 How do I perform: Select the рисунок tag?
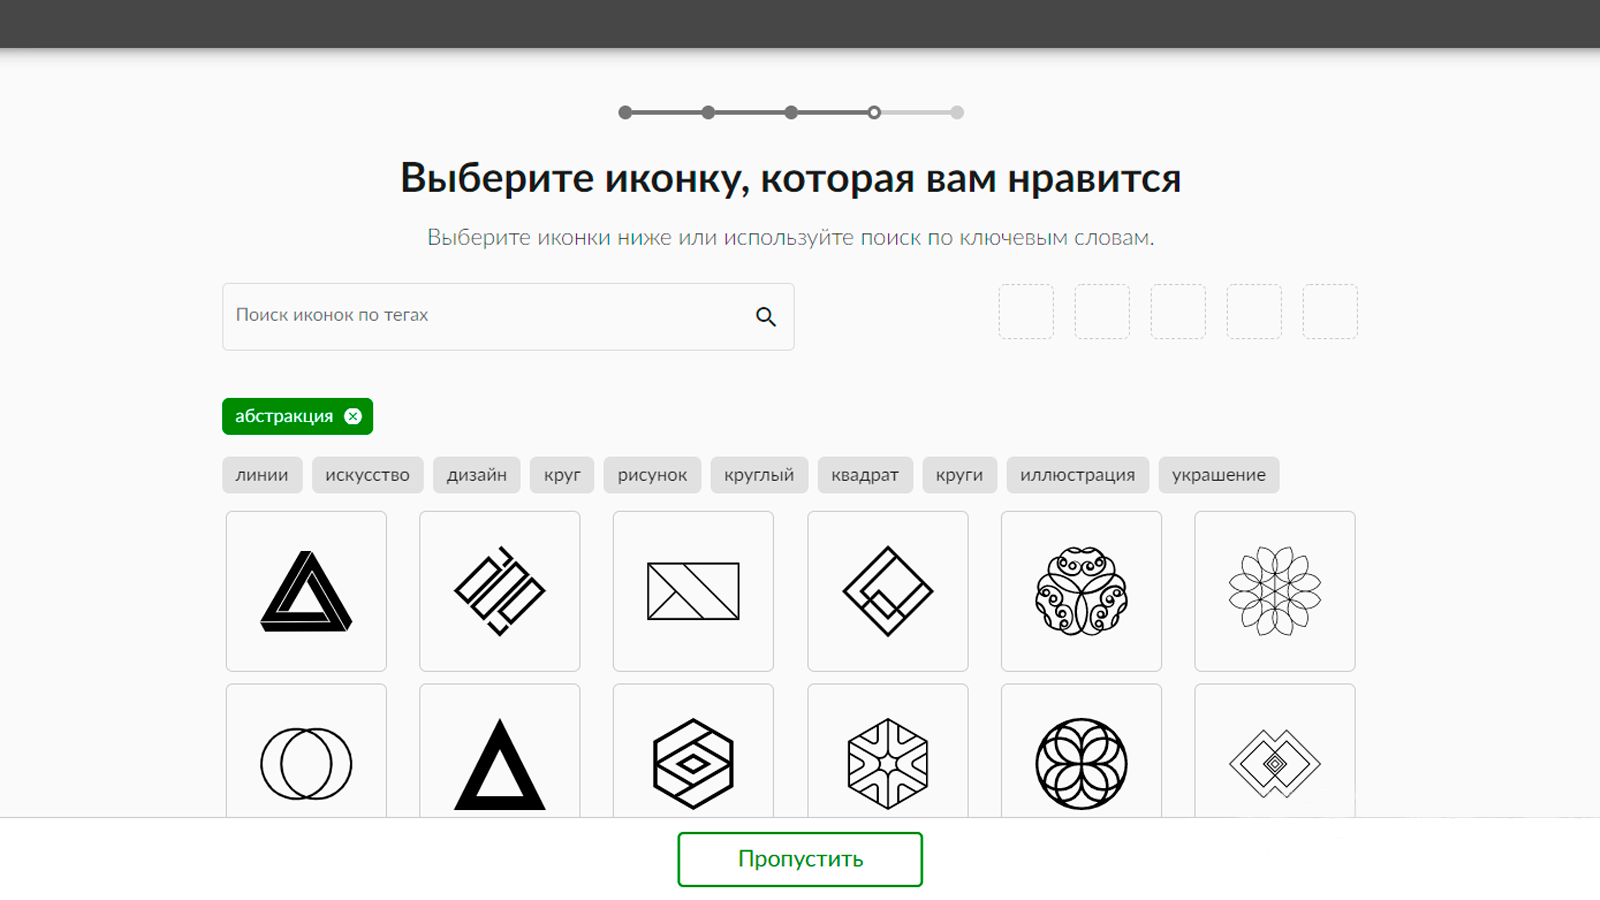click(652, 475)
